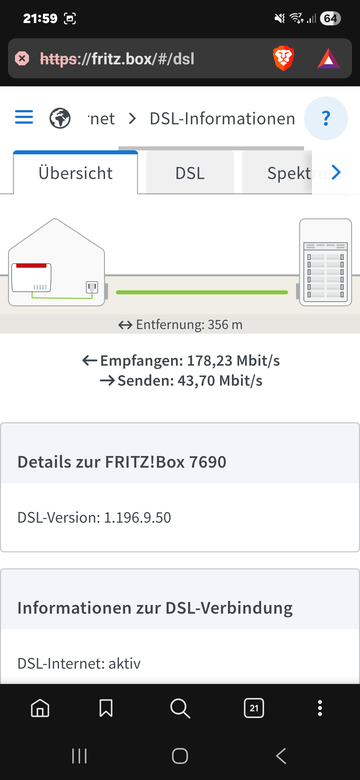Open Android recent apps button
This screenshot has width=360, height=780.
click(79, 756)
